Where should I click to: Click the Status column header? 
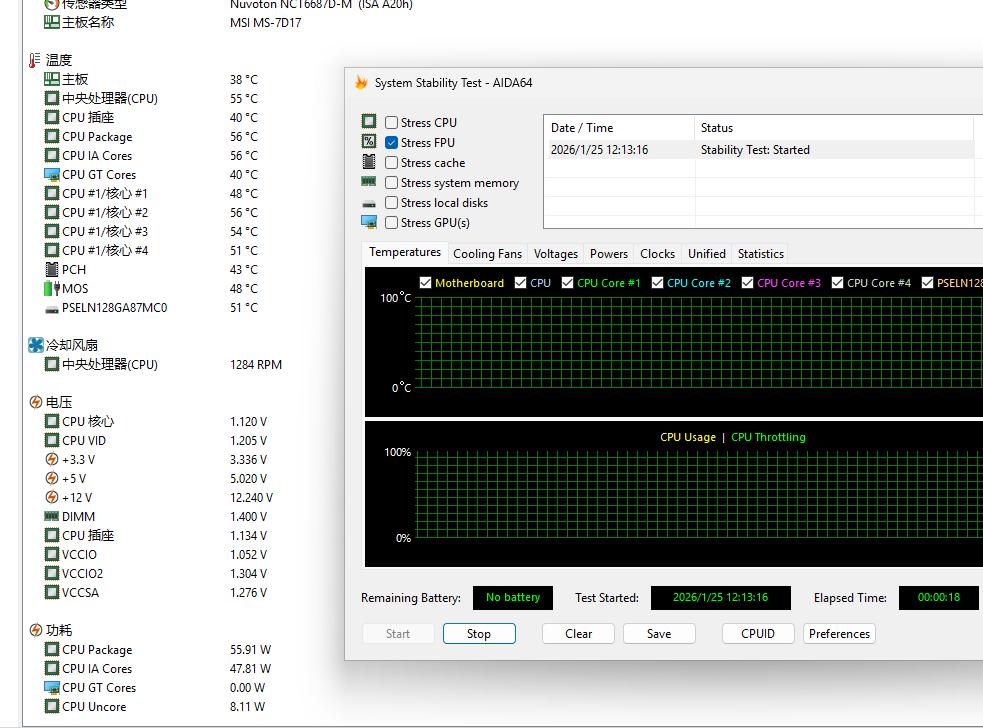pos(834,127)
